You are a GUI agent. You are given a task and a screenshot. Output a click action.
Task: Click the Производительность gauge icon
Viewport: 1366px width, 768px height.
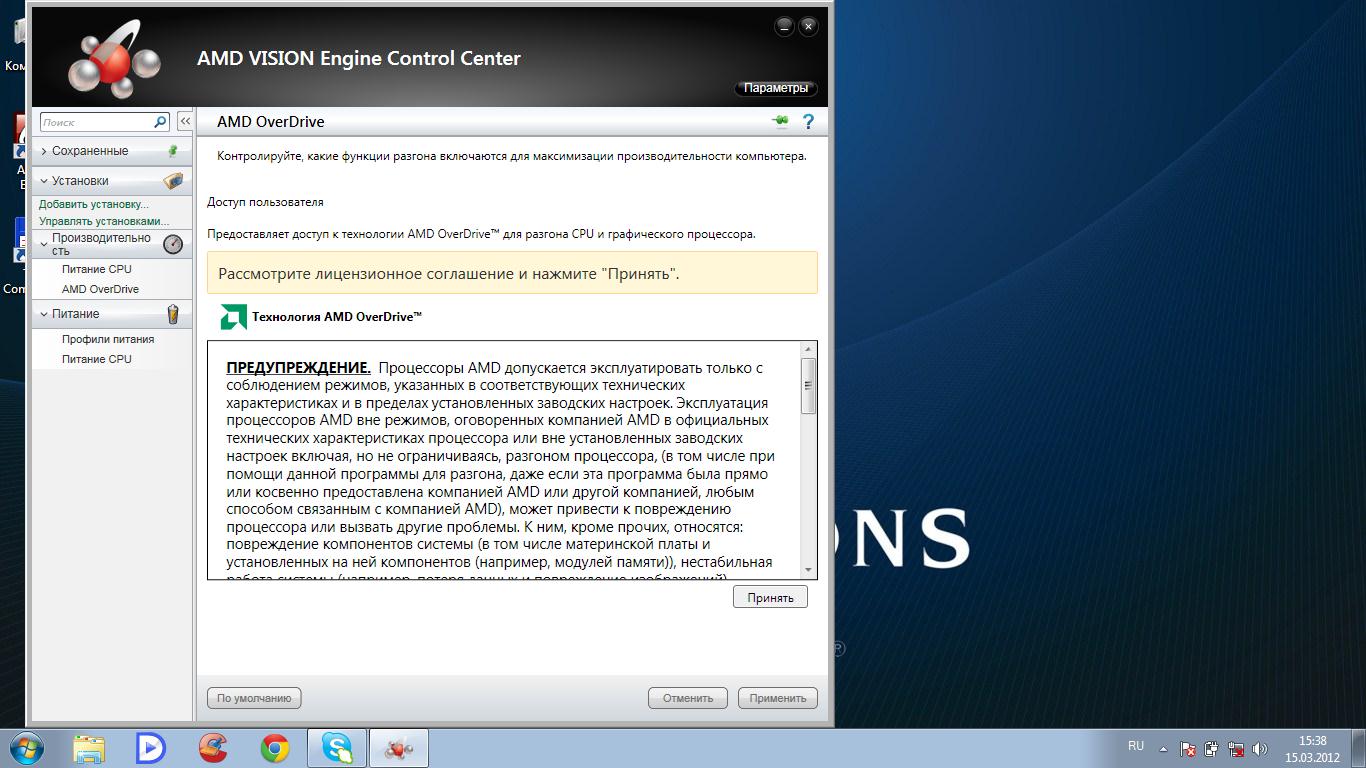(x=173, y=244)
